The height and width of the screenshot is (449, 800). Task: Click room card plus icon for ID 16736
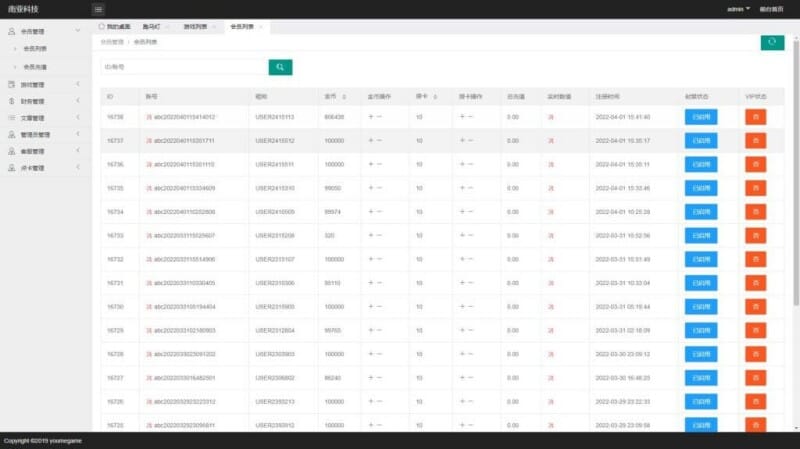[x=461, y=164]
